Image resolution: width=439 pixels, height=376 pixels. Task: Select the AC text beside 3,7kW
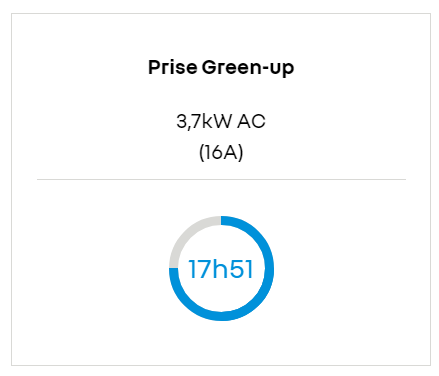(x=251, y=121)
